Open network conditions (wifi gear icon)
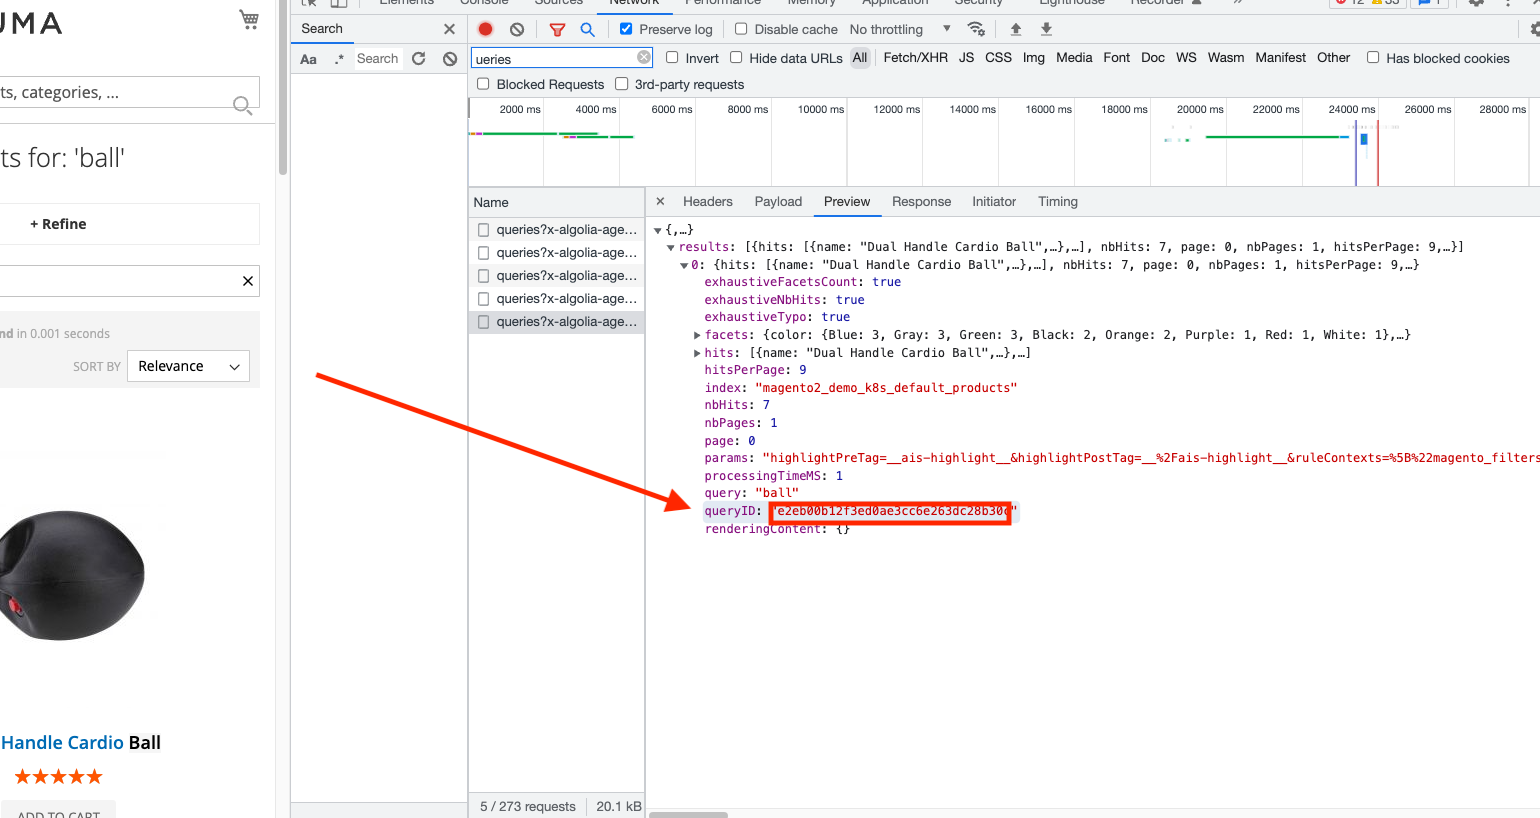 point(976,29)
